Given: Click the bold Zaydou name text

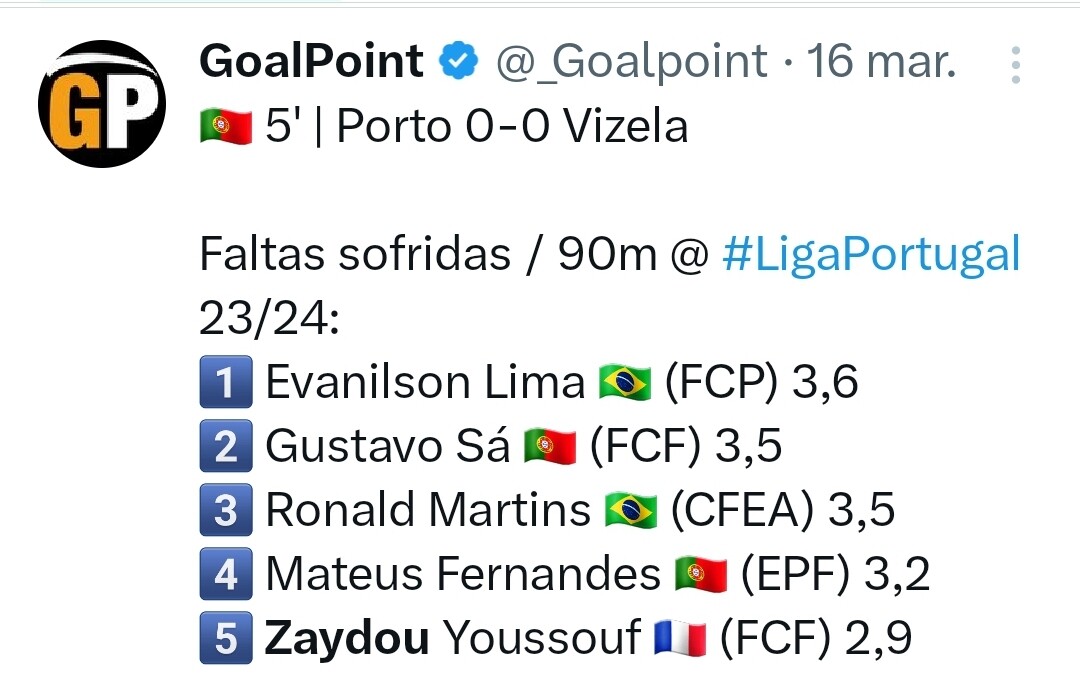Looking at the screenshot, I should point(347,639).
